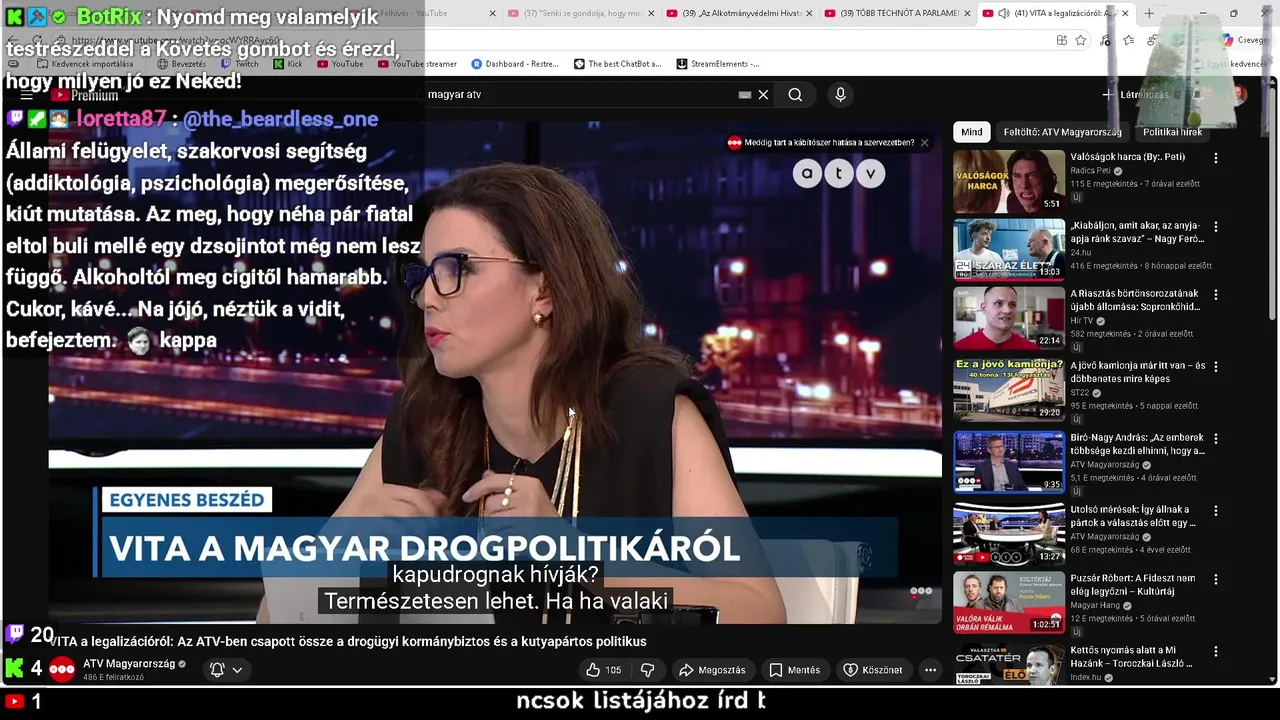Start voice search with the microphone icon
1280x720 pixels.
[x=840, y=94]
